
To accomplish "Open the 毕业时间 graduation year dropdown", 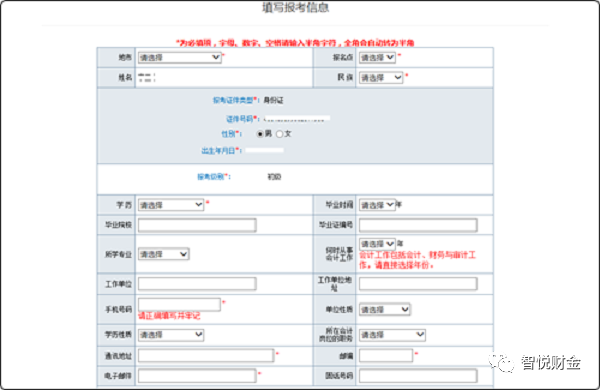I will [377, 205].
